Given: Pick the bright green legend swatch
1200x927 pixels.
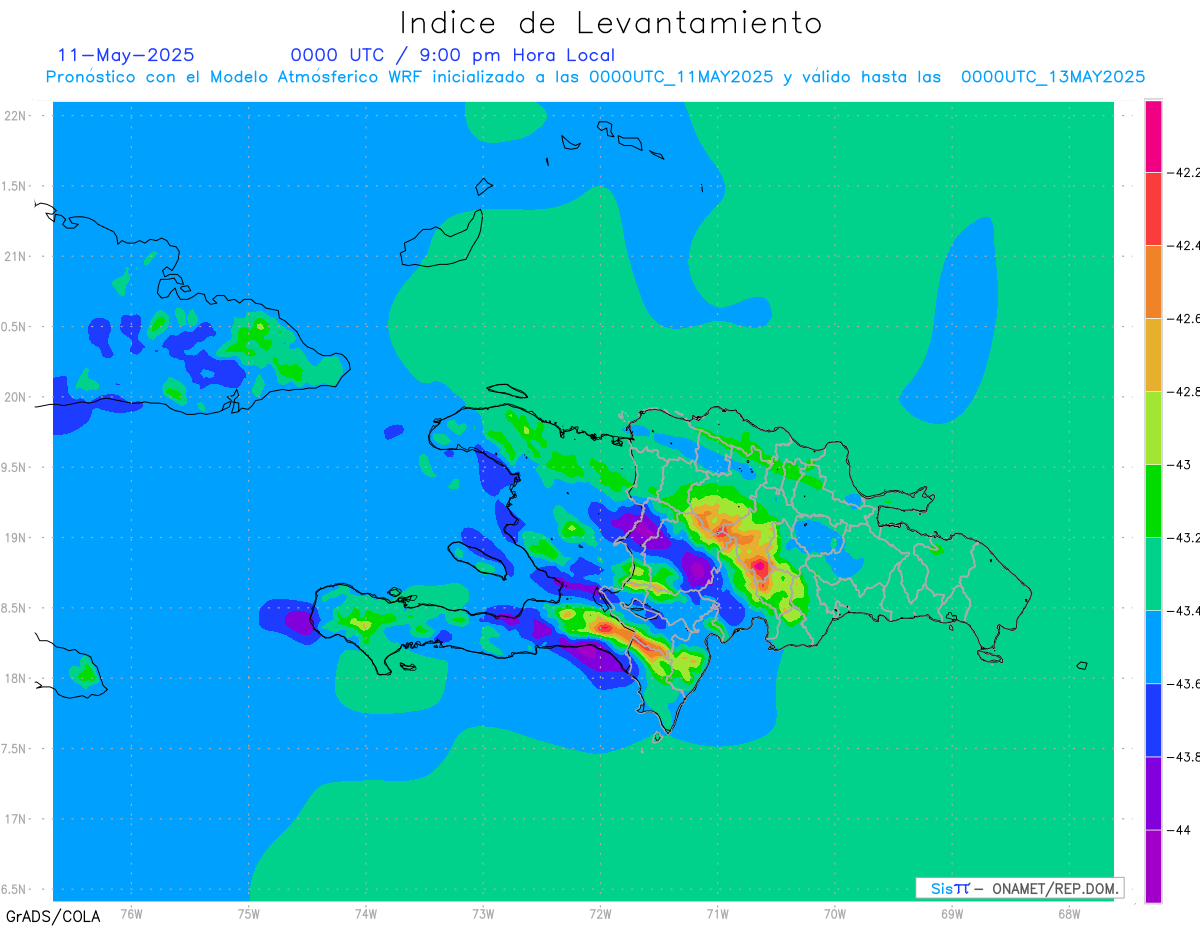Looking at the screenshot, I should pos(1153,501).
